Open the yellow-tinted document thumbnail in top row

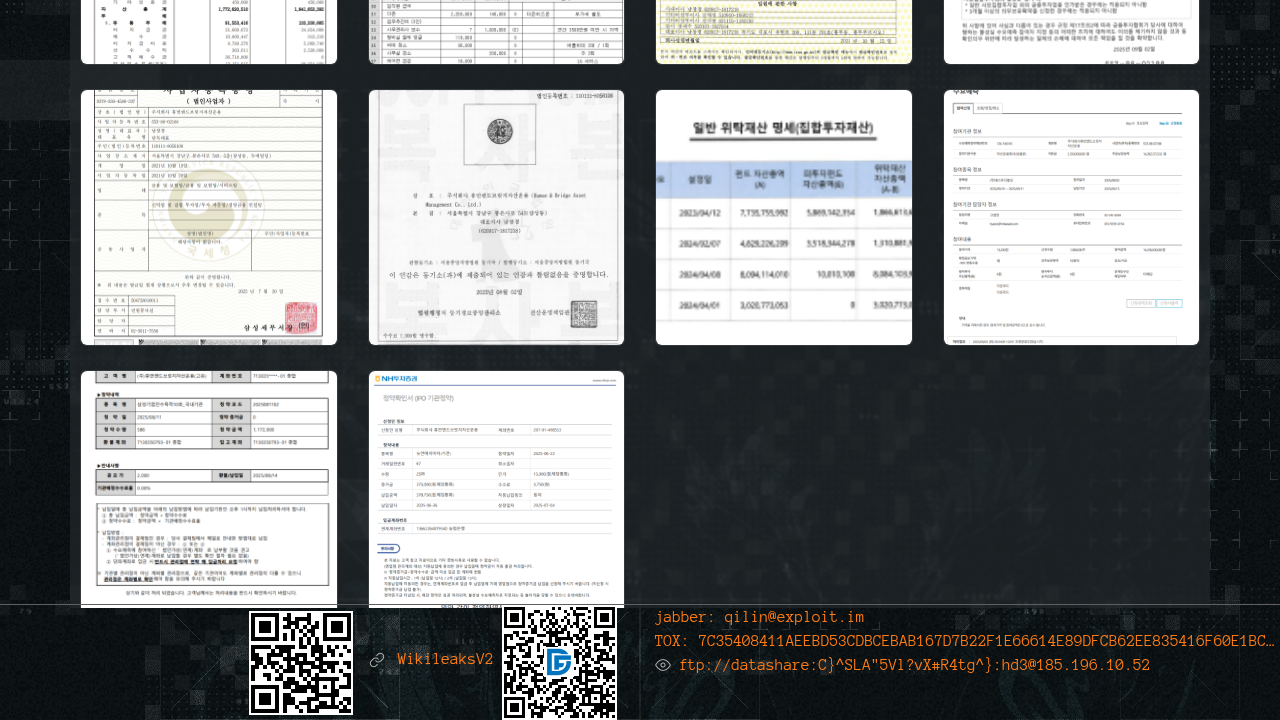pos(784,32)
